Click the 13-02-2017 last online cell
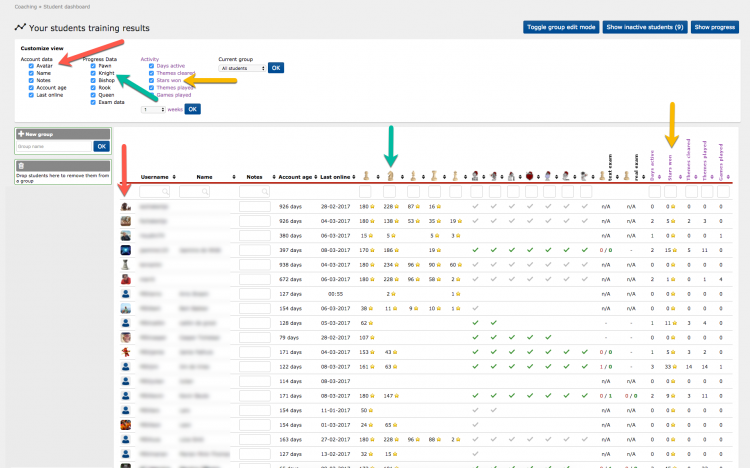This screenshot has width=750, height=468. [x=335, y=454]
